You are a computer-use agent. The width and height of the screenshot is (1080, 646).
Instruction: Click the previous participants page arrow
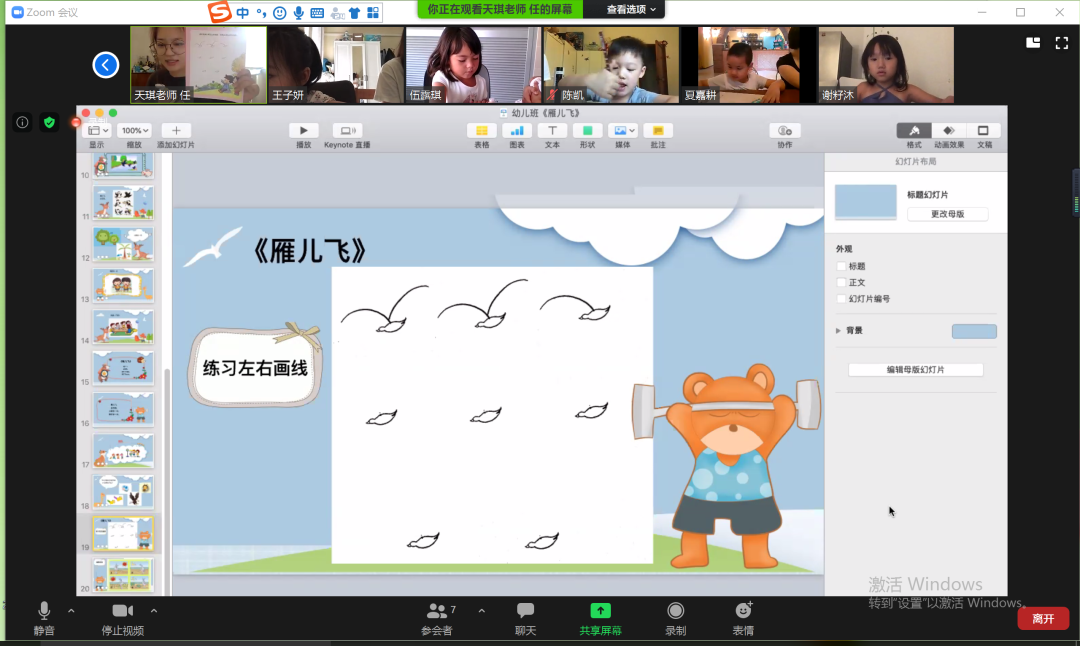click(x=105, y=65)
